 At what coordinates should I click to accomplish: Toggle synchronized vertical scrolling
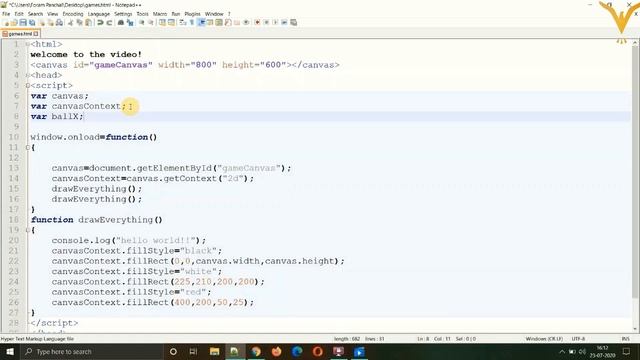point(162,23)
